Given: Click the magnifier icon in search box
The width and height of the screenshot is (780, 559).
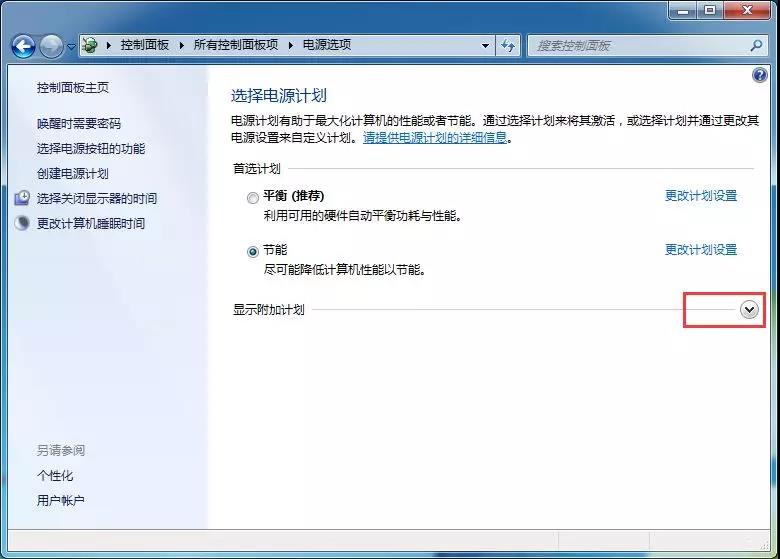Looking at the screenshot, I should point(756,45).
